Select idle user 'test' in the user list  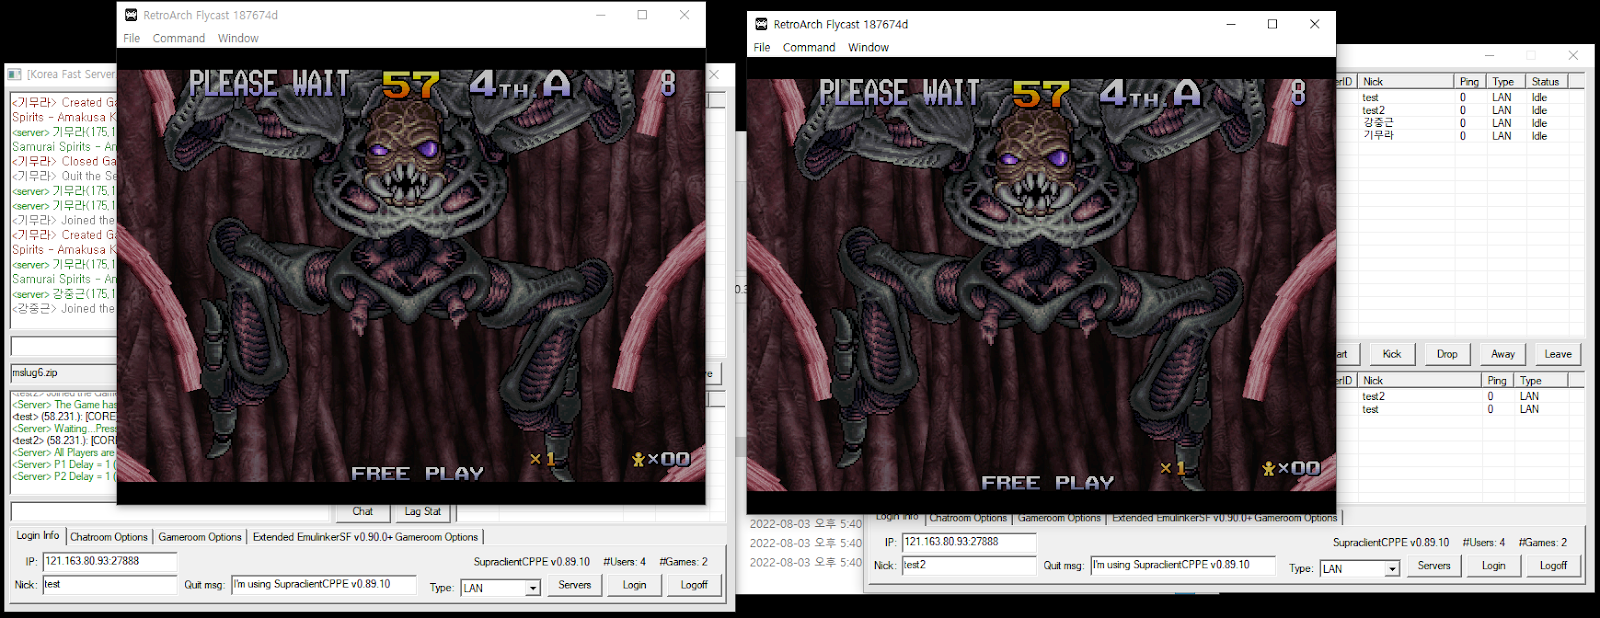[x=1370, y=98]
